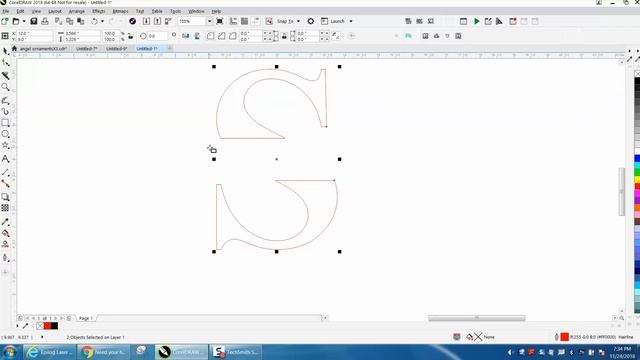Switch to angel ornament document tab
Viewport: 640px width, 360px height.
43,49
